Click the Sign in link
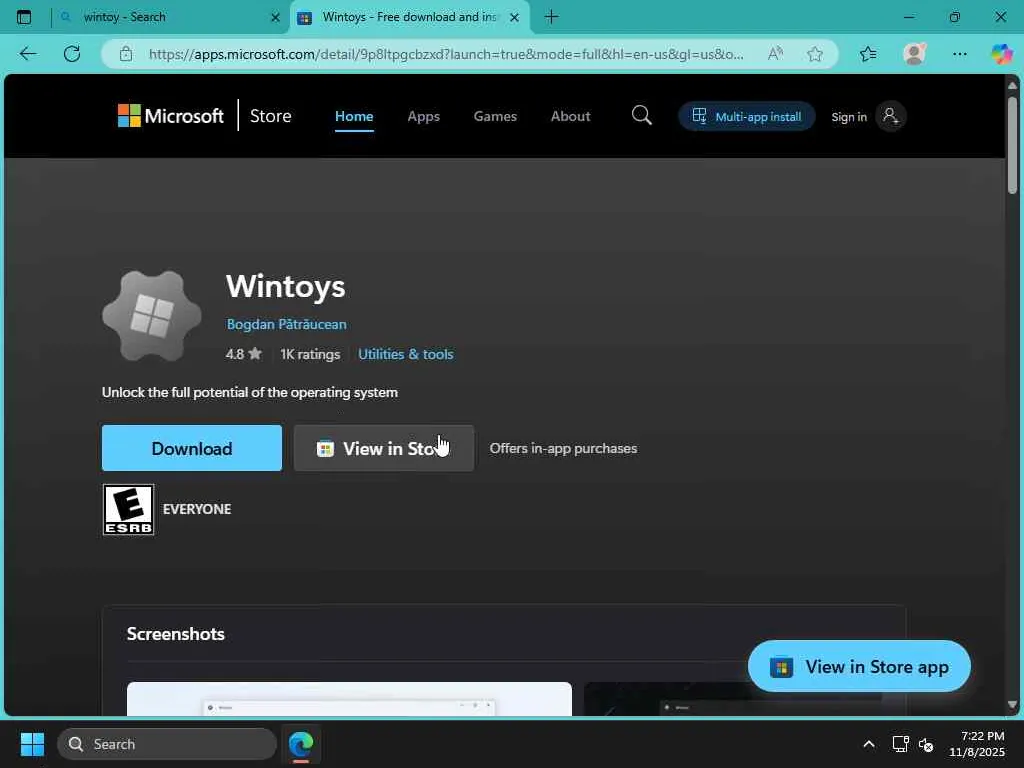1024x768 pixels. tap(848, 117)
